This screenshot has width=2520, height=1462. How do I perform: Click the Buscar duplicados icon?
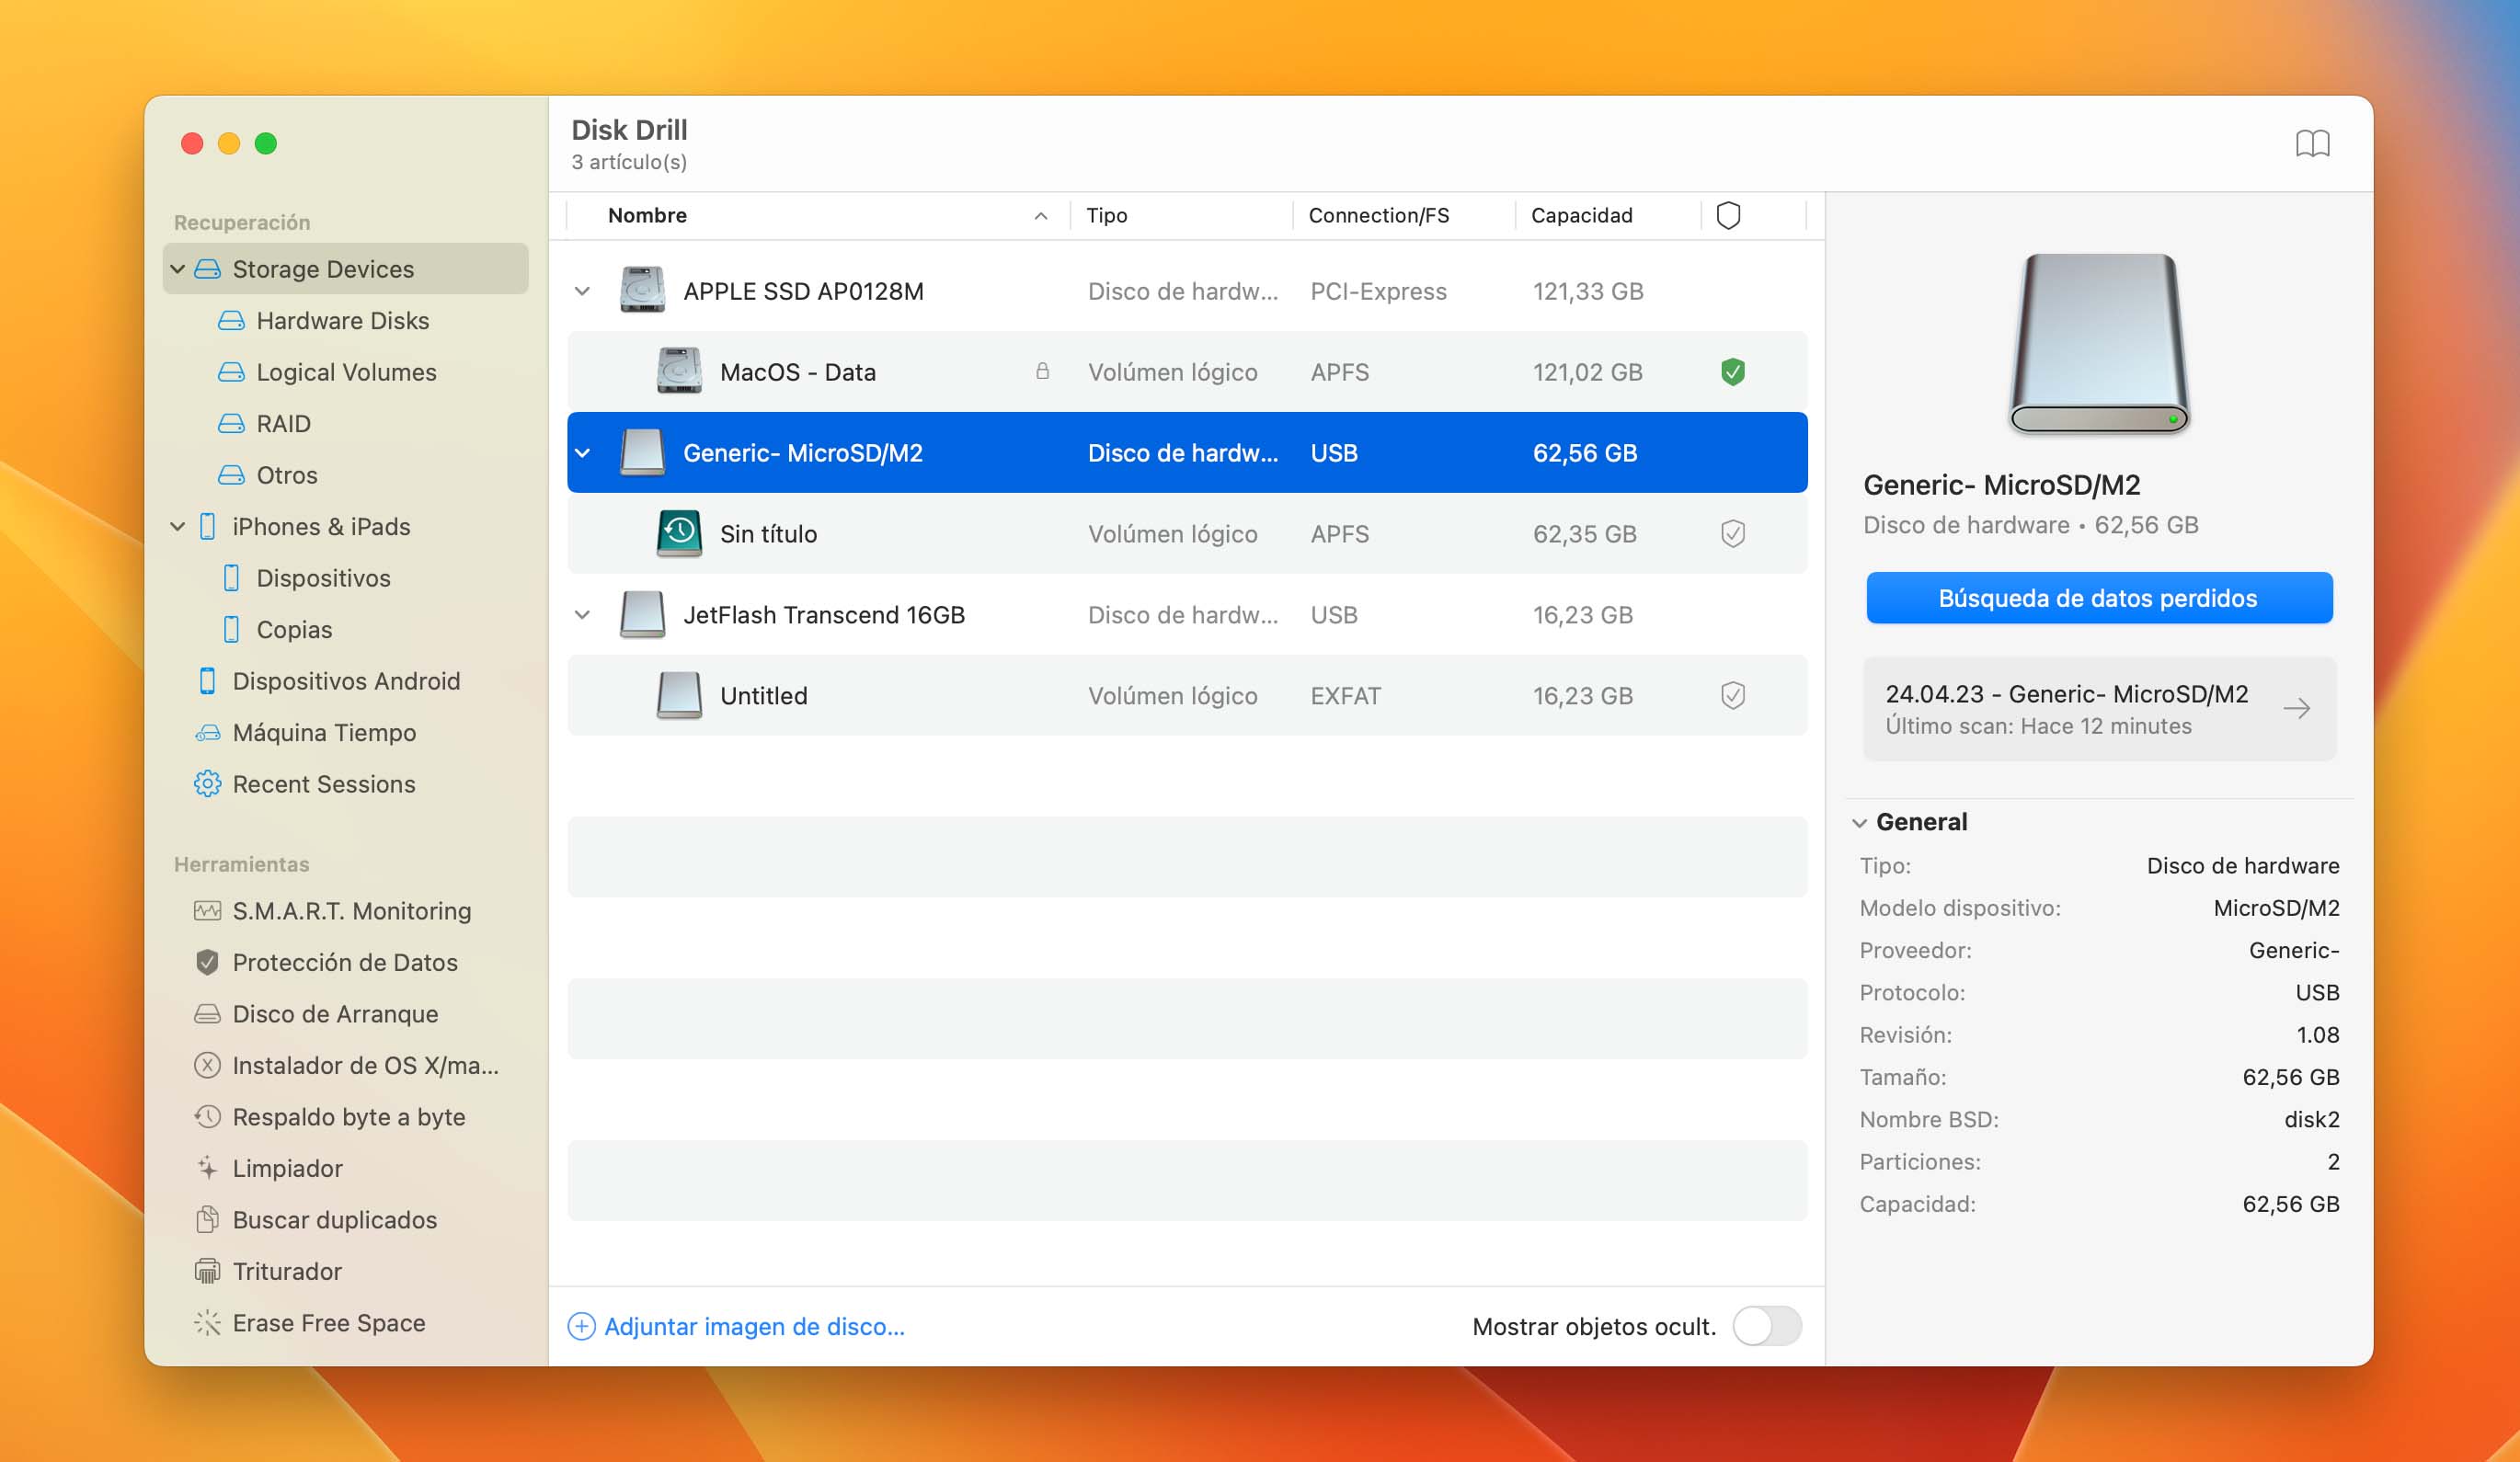[207, 1218]
